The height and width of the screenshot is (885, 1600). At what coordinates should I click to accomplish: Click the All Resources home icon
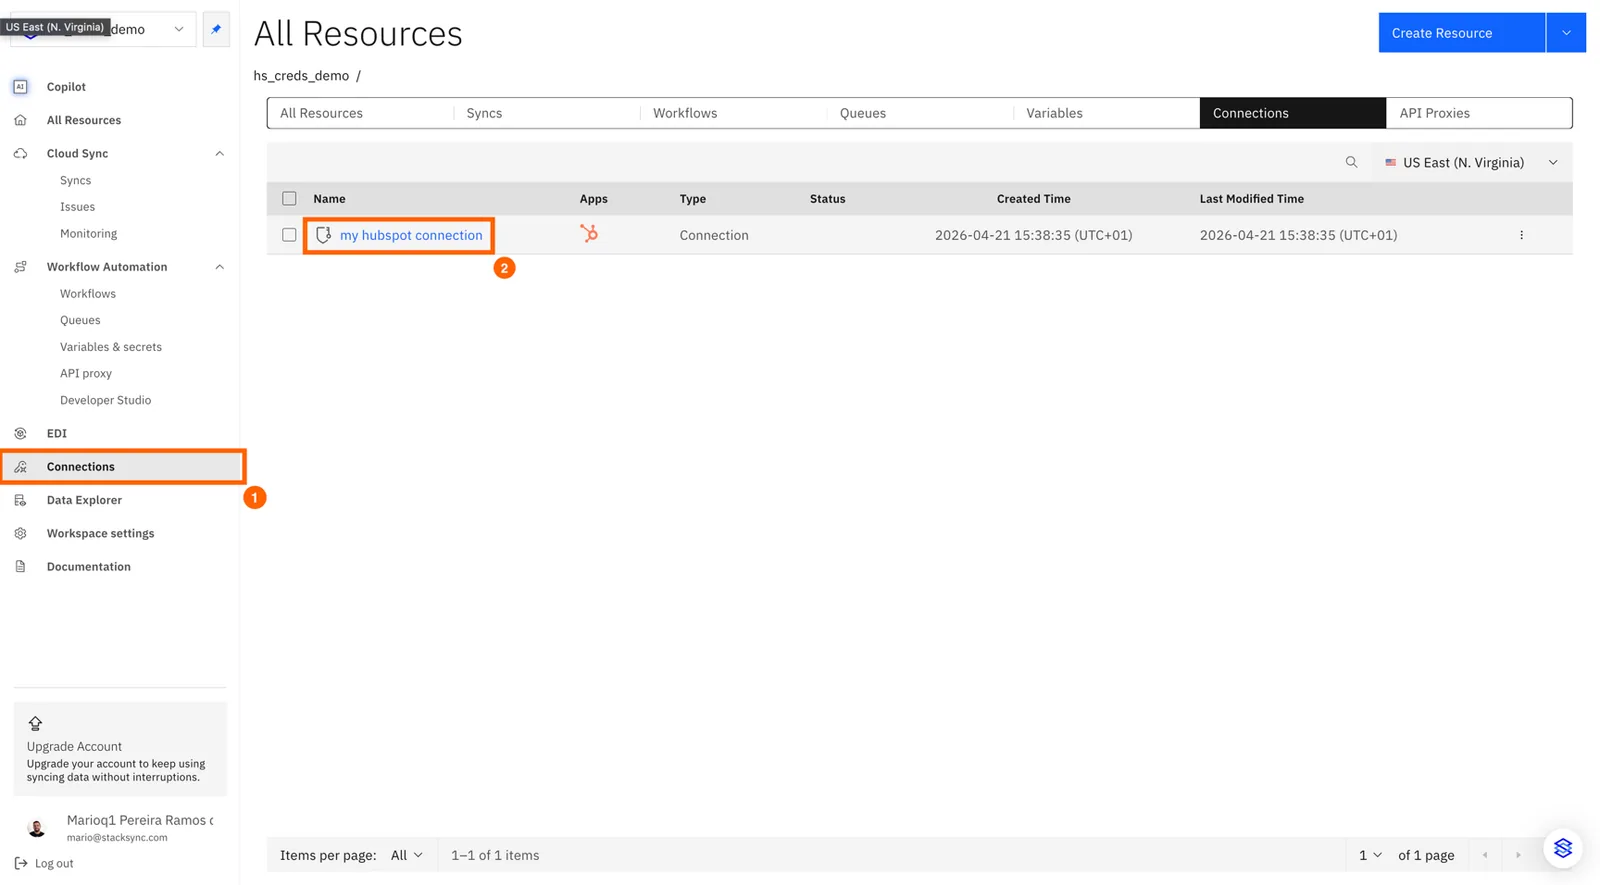(20, 120)
